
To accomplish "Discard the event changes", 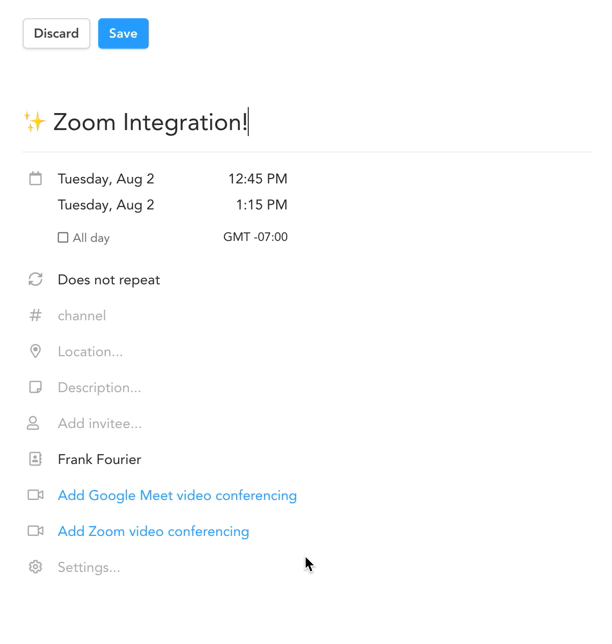I will 56,34.
